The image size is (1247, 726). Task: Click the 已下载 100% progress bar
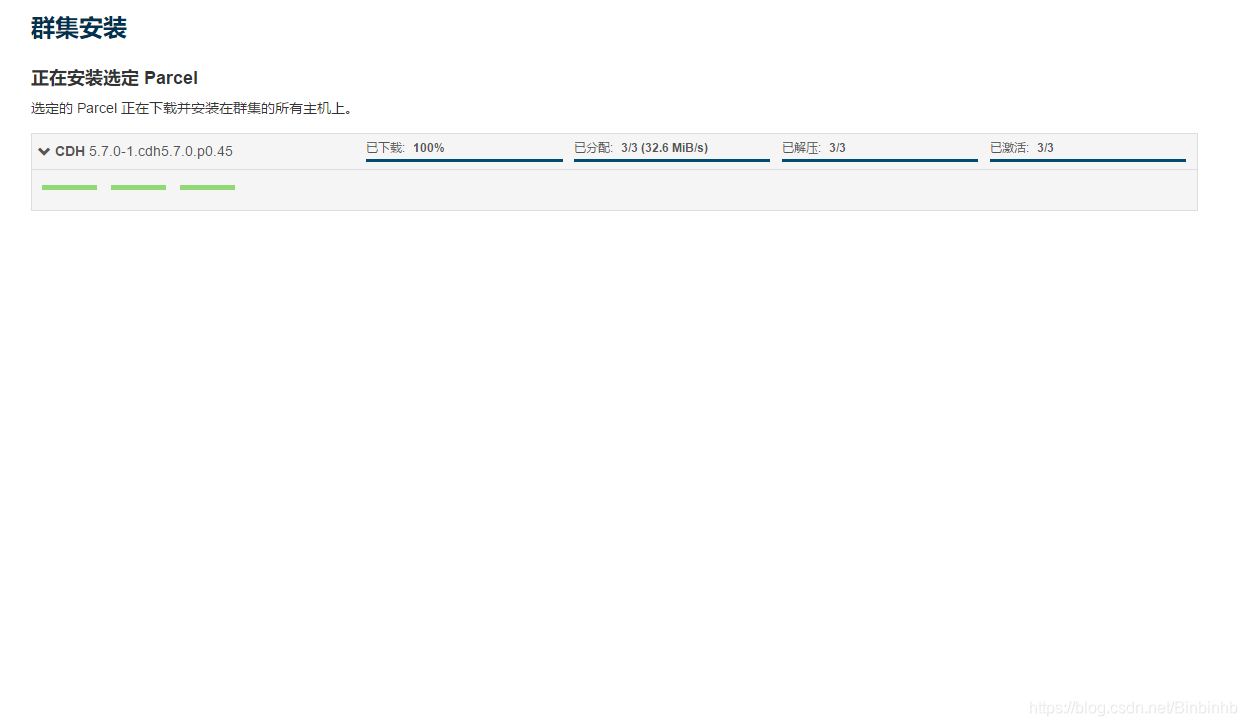tap(464, 160)
